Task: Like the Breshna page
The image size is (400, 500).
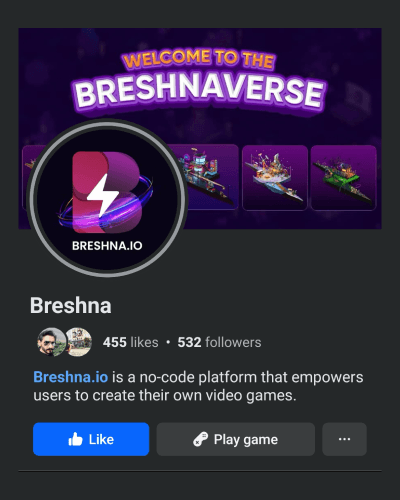Action: pos(91,439)
